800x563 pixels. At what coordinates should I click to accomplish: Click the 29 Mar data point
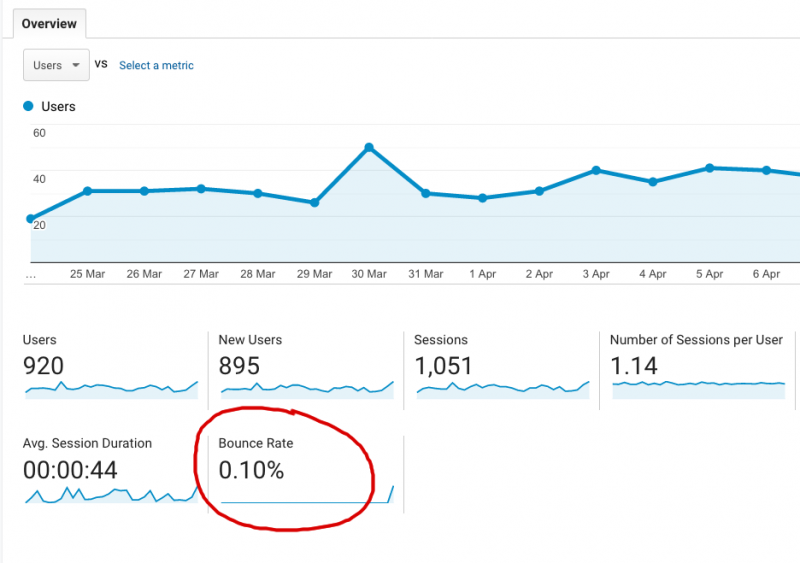click(x=314, y=203)
